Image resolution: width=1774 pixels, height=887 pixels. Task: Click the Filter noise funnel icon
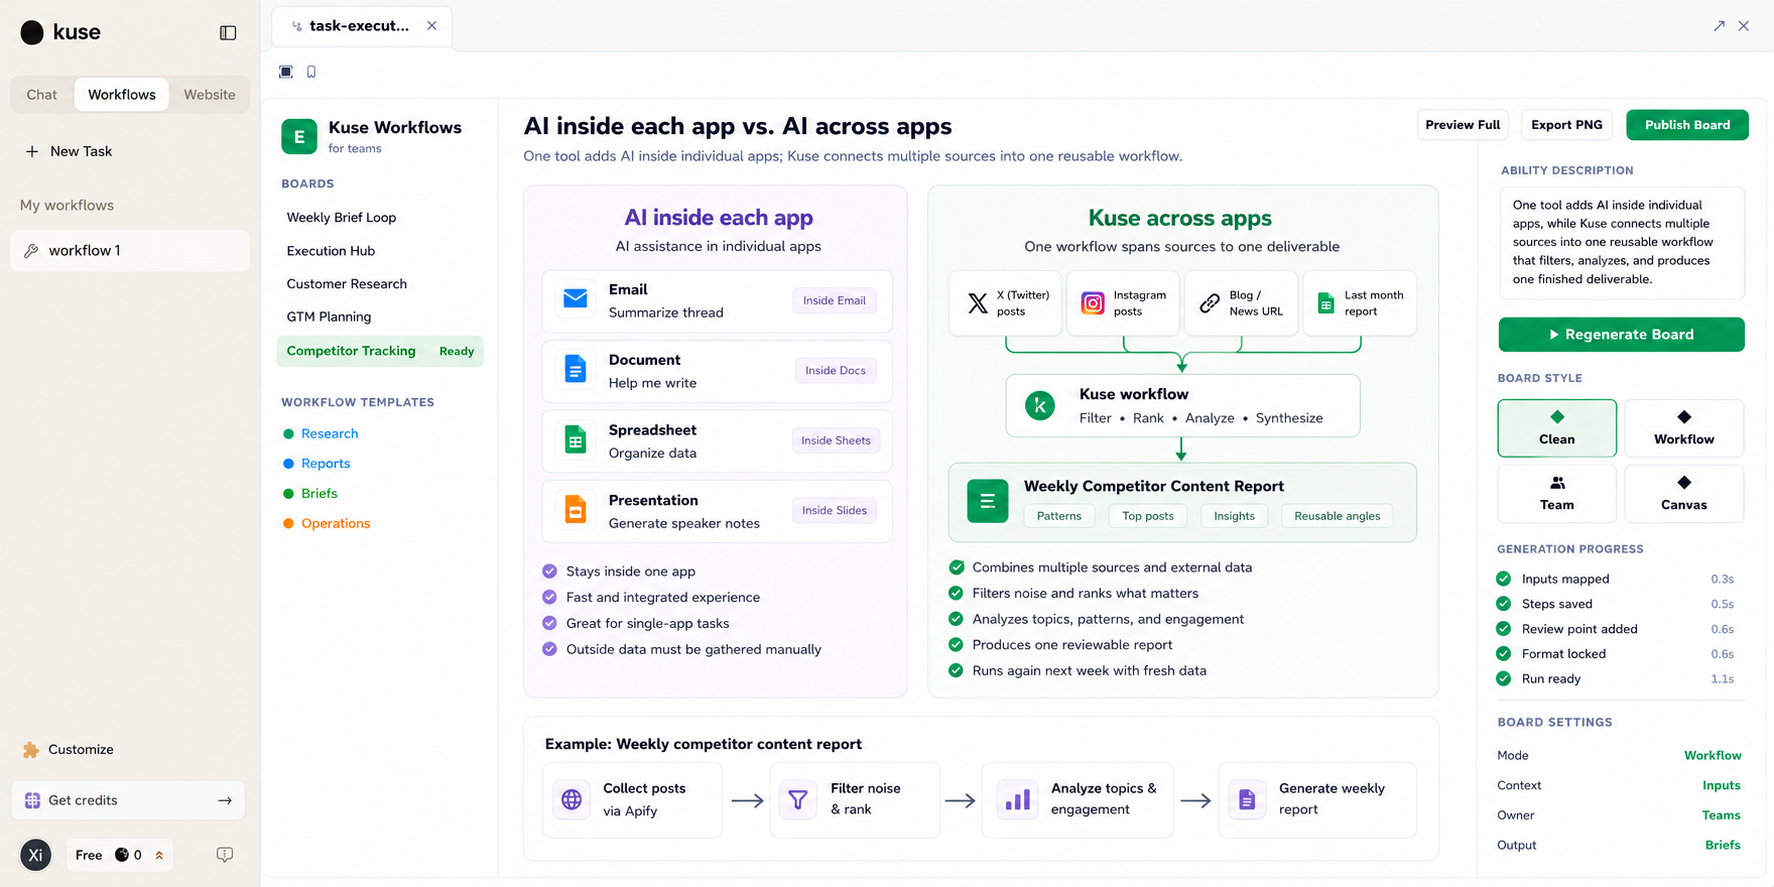pos(798,799)
